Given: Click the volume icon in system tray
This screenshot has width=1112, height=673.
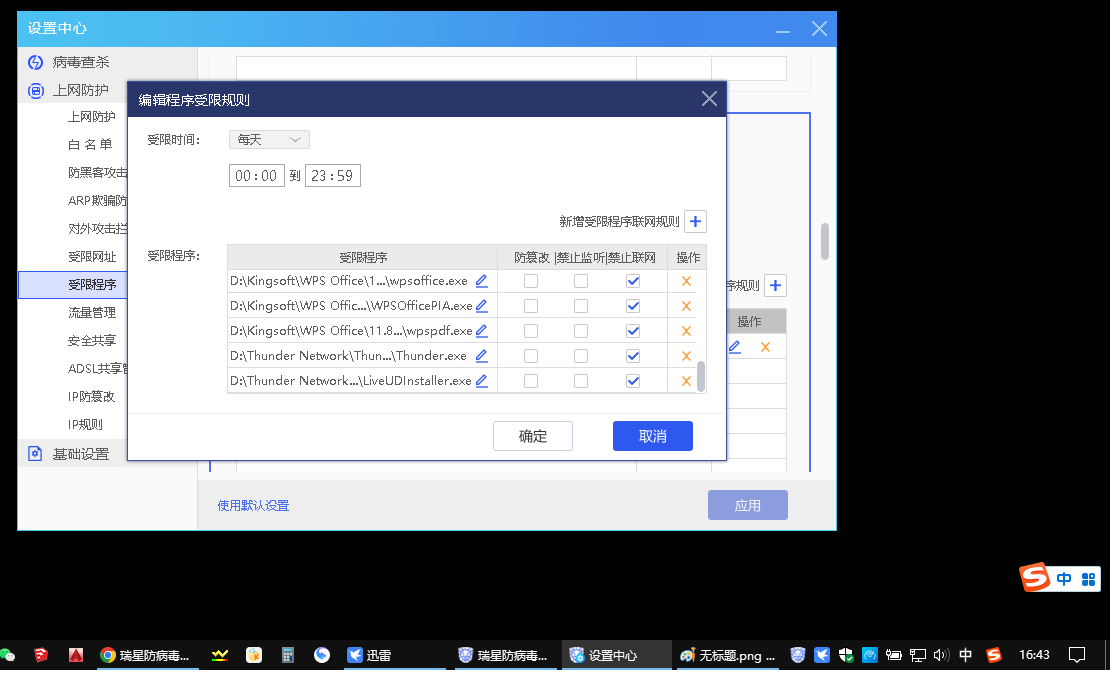Looking at the screenshot, I should [940, 655].
